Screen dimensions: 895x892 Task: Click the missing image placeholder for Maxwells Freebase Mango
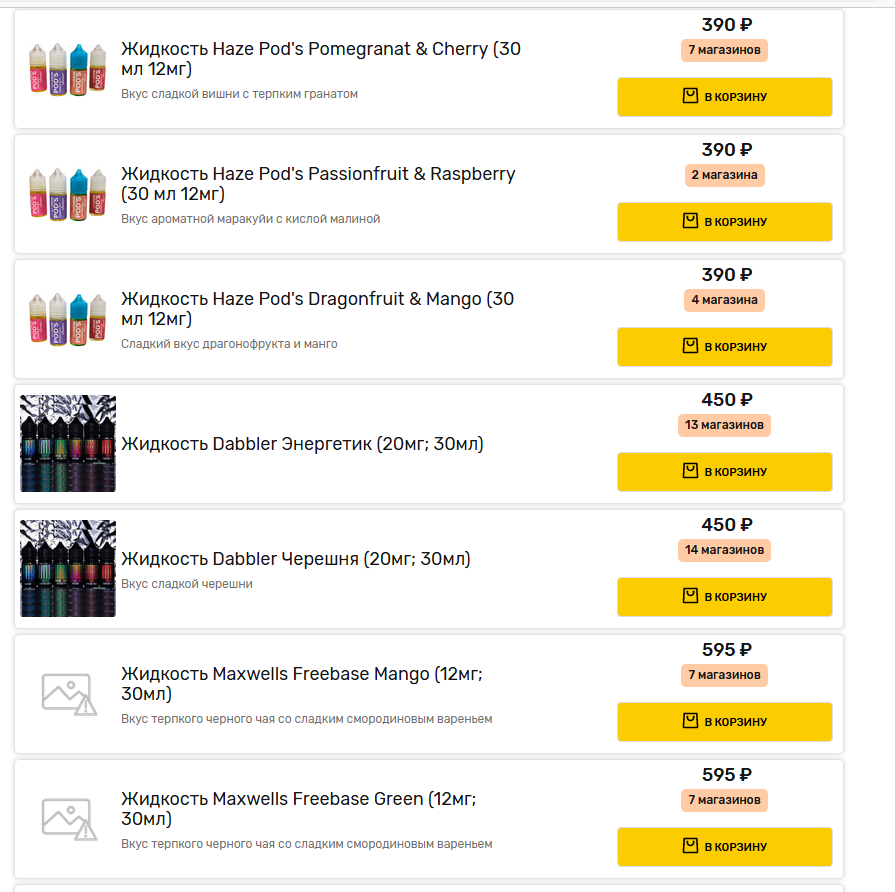point(69,694)
